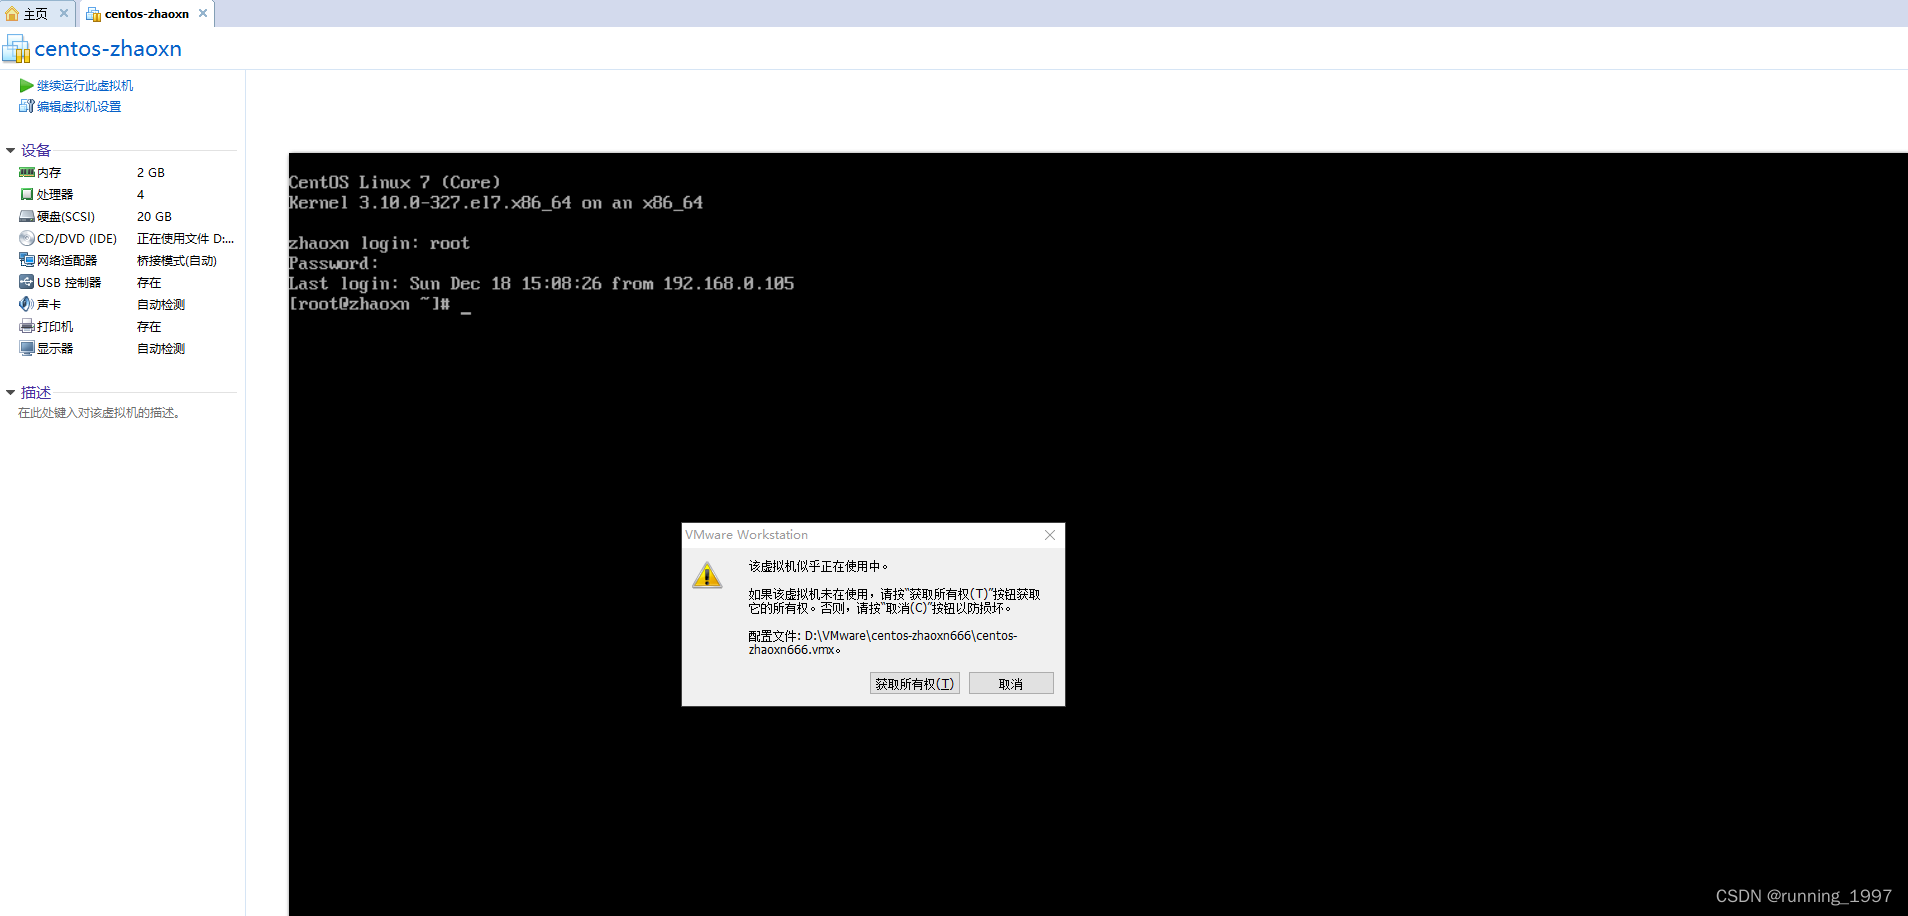This screenshot has width=1908, height=916.
Task: Select the 打印机 device label
Action: [55, 327]
